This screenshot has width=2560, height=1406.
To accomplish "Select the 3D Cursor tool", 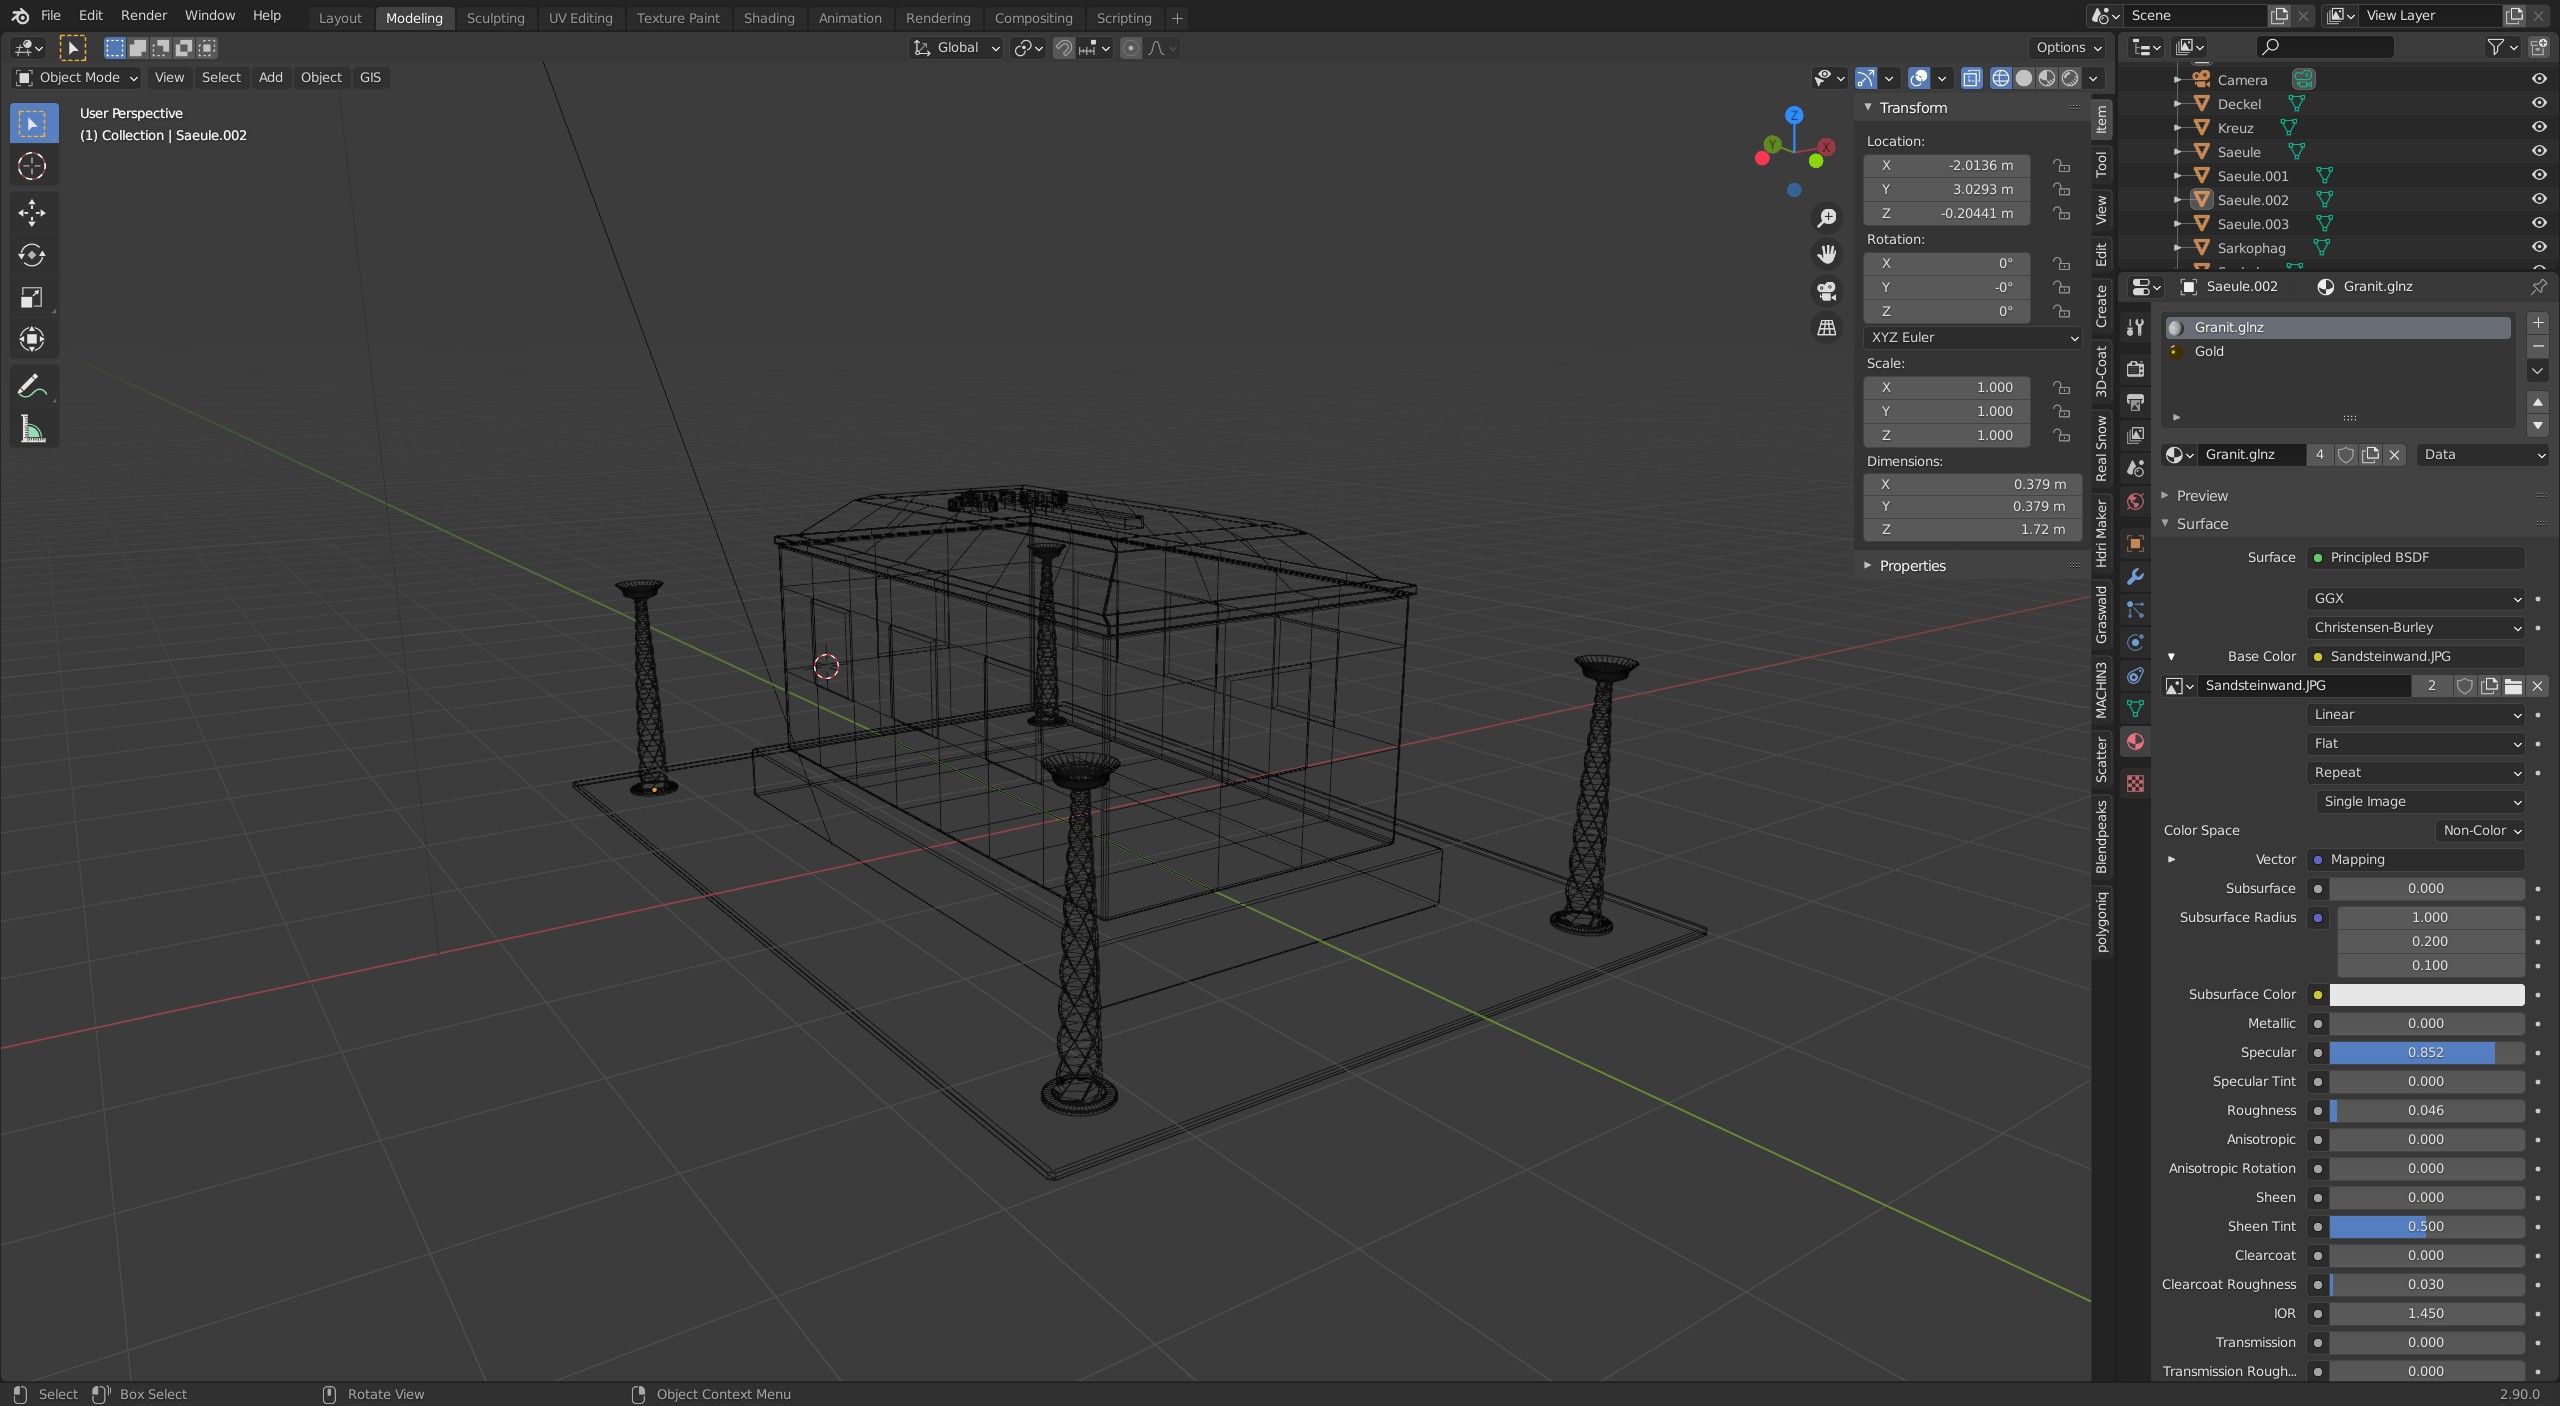I will [32, 166].
